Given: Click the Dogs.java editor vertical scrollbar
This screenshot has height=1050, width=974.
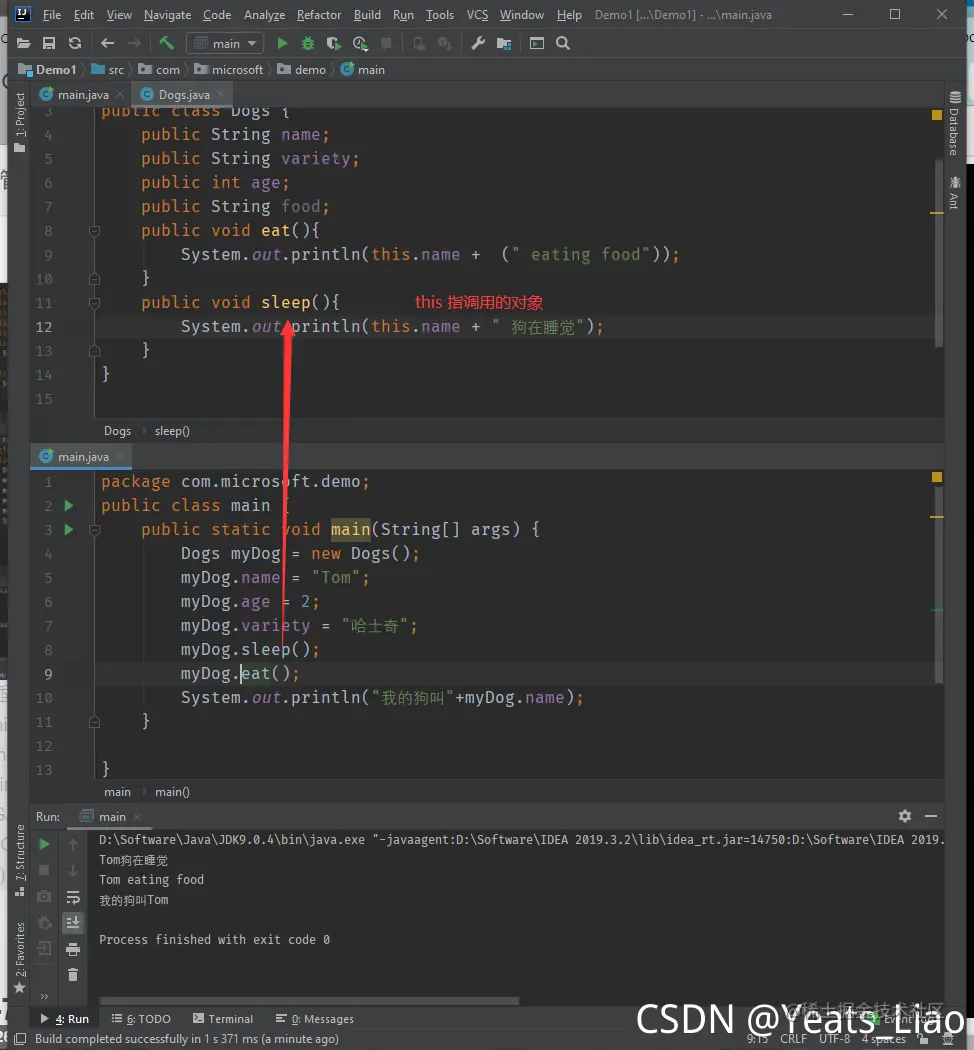Looking at the screenshot, I should click(x=939, y=251).
